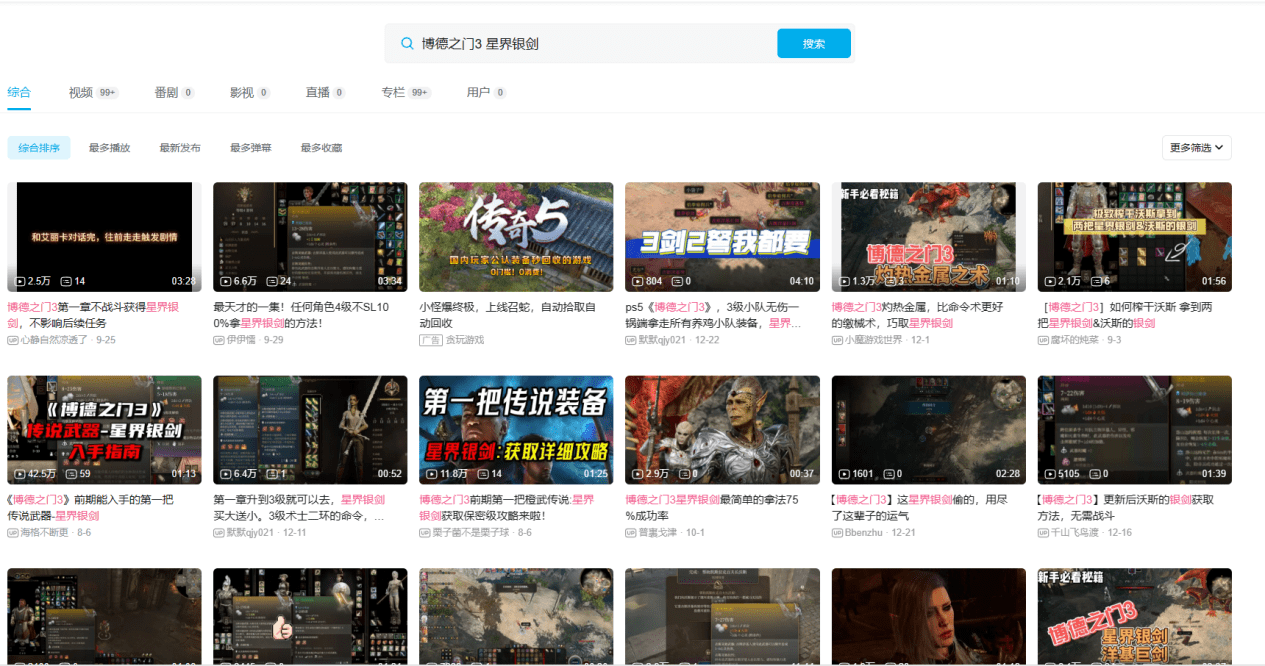
Task: Visit advertiser 贪玩游戏
Action: click(465, 340)
